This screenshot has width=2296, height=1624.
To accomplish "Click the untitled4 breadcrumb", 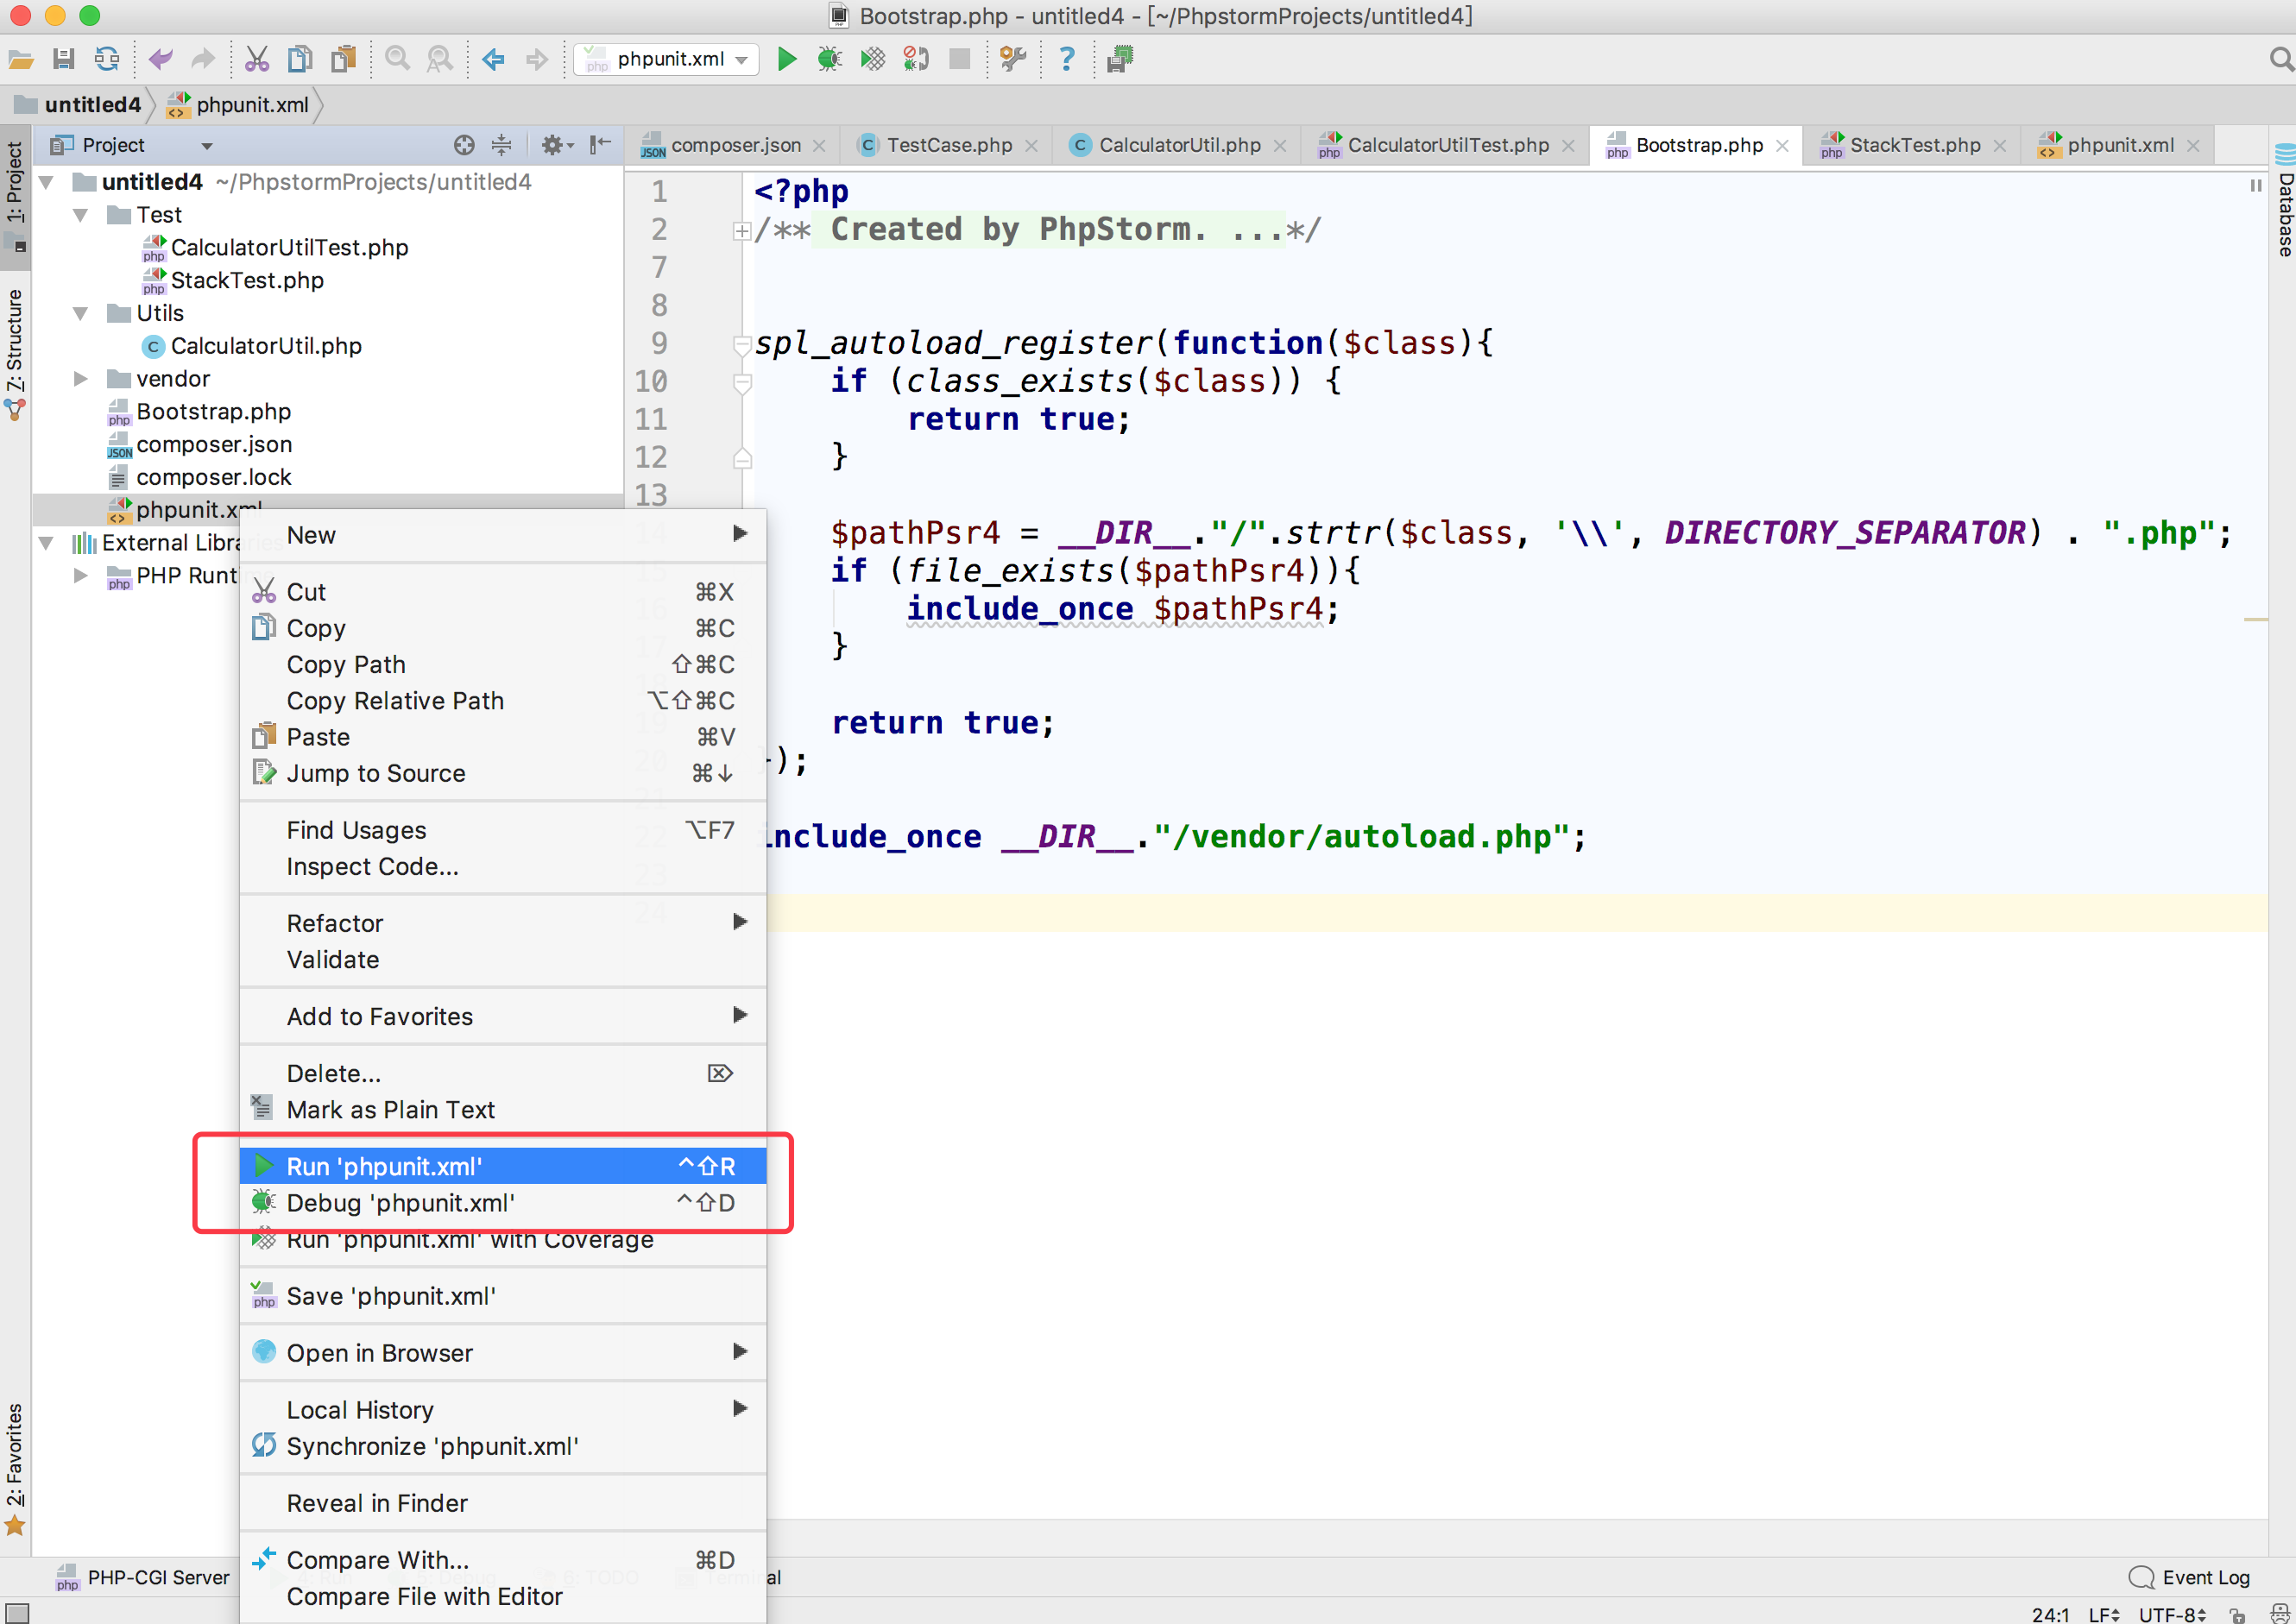I will click(x=80, y=105).
